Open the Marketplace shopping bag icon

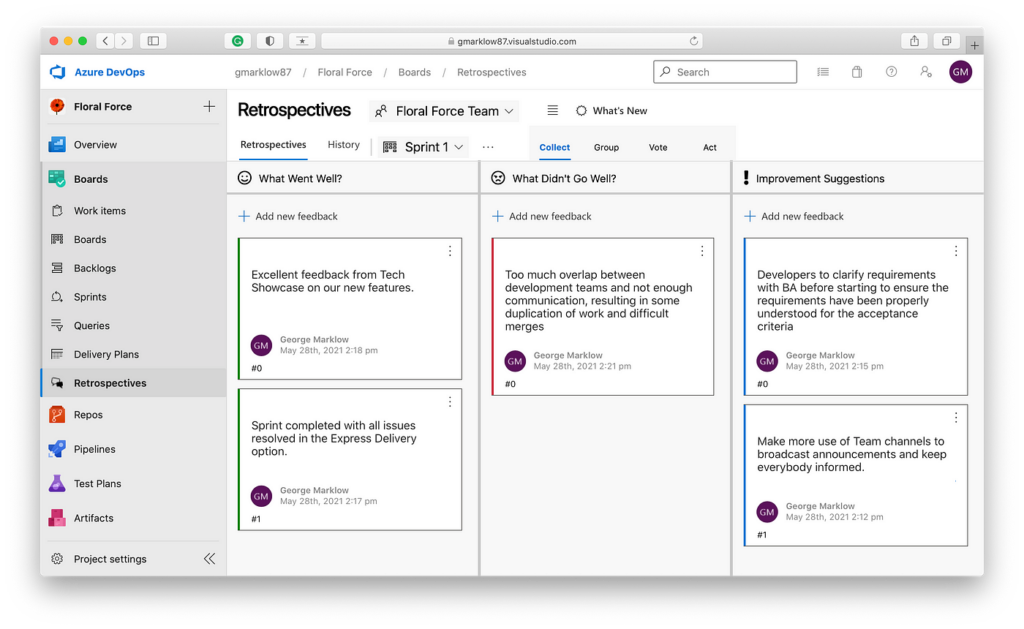pyautogui.click(x=856, y=72)
